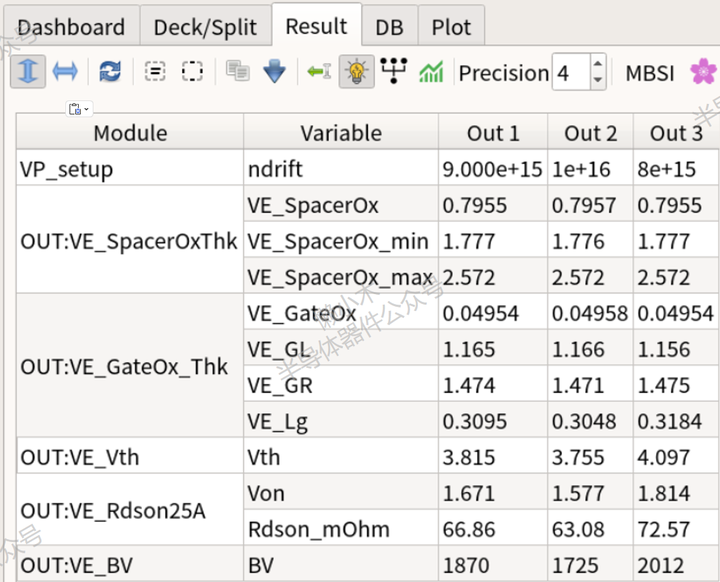Open the Deck/Split tab
The image size is (720, 582).
click(205, 27)
